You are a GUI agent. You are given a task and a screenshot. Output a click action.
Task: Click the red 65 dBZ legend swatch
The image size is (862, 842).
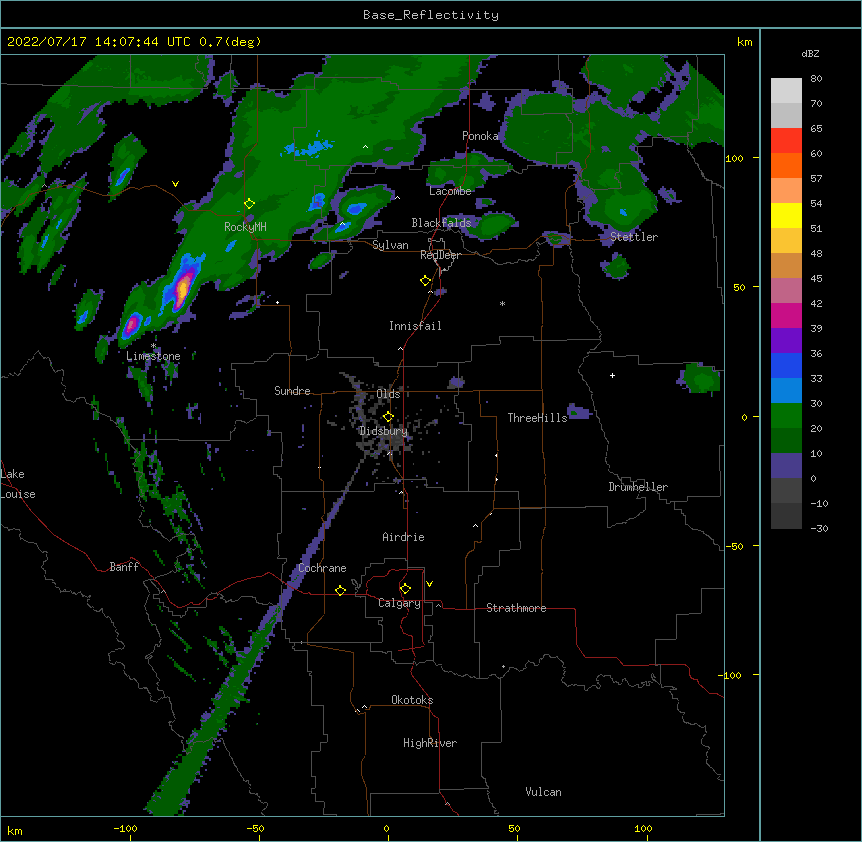point(786,141)
